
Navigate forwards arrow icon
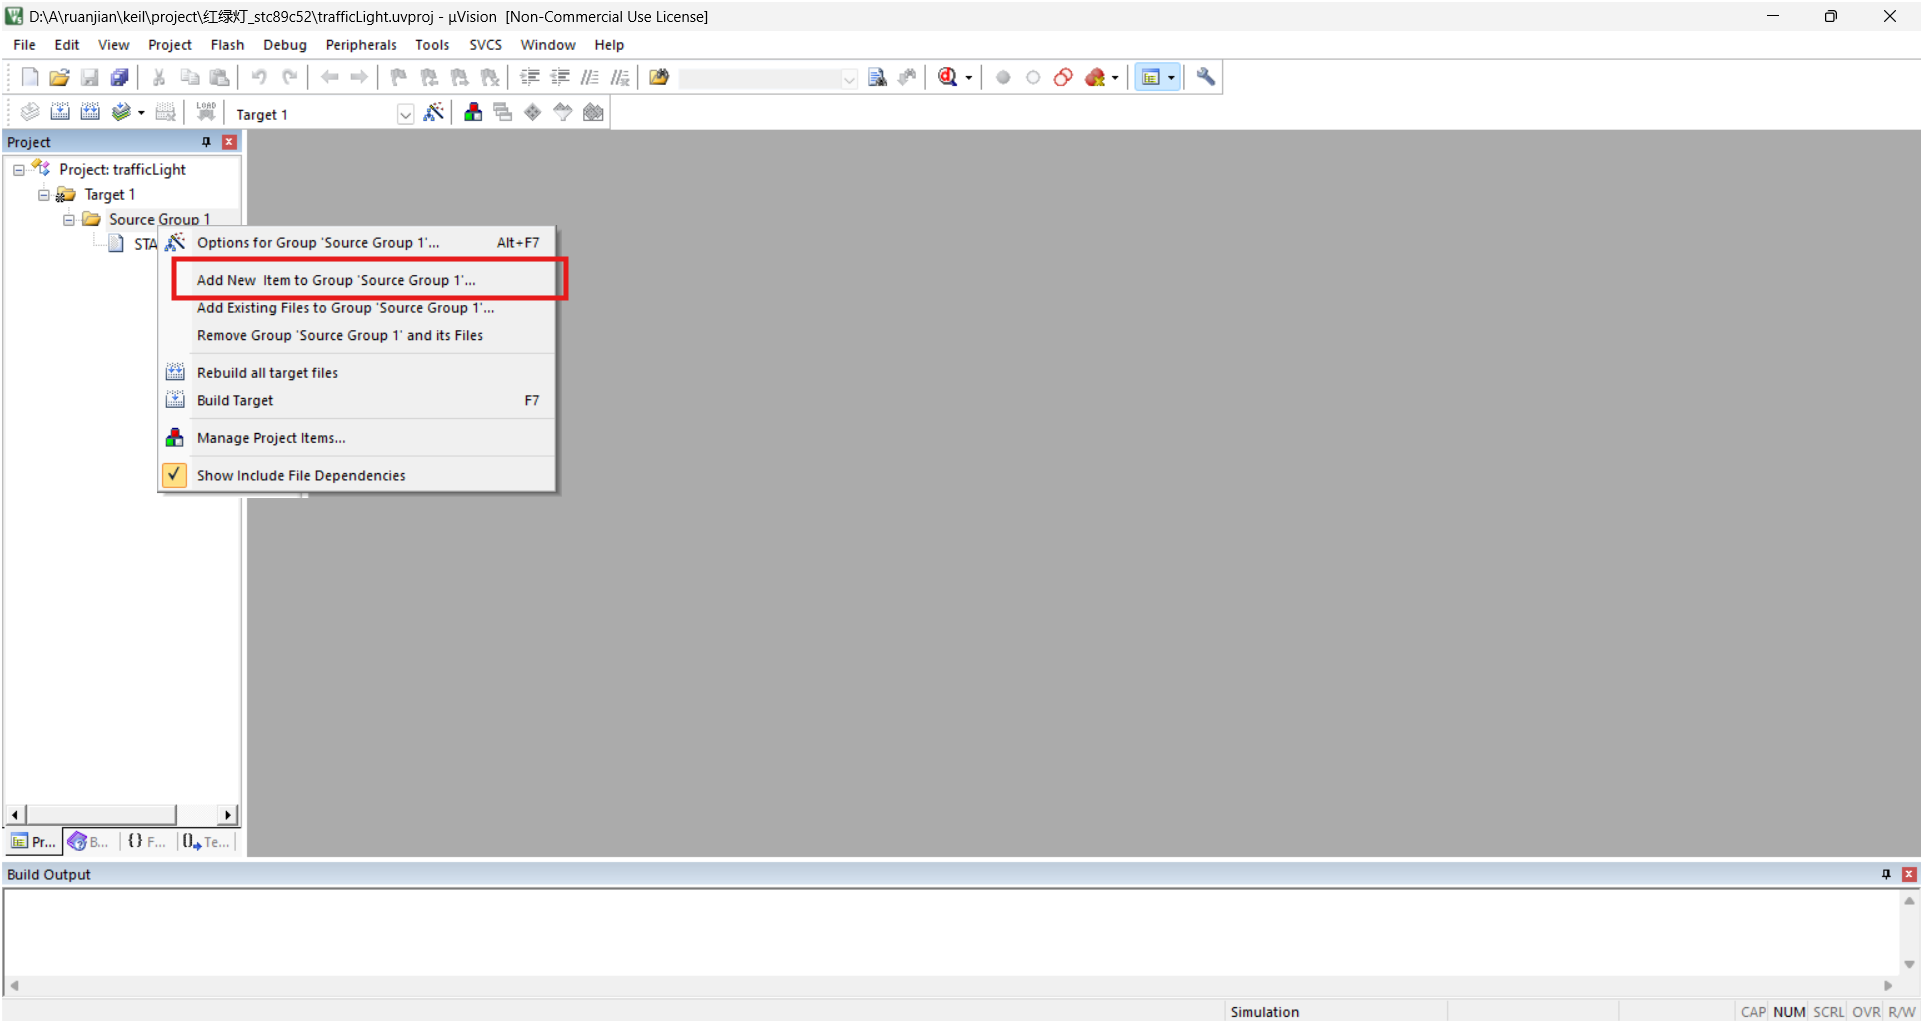pyautogui.click(x=359, y=77)
